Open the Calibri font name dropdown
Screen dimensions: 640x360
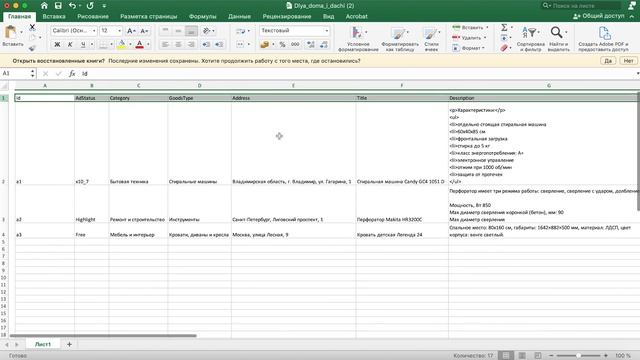[94, 31]
